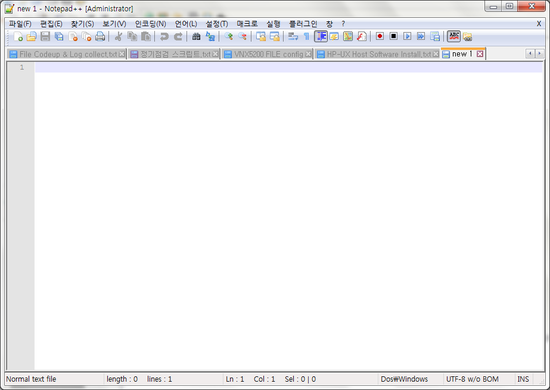550x390 pixels.
Task: Stop macro recording with black square icon
Action: (394, 36)
